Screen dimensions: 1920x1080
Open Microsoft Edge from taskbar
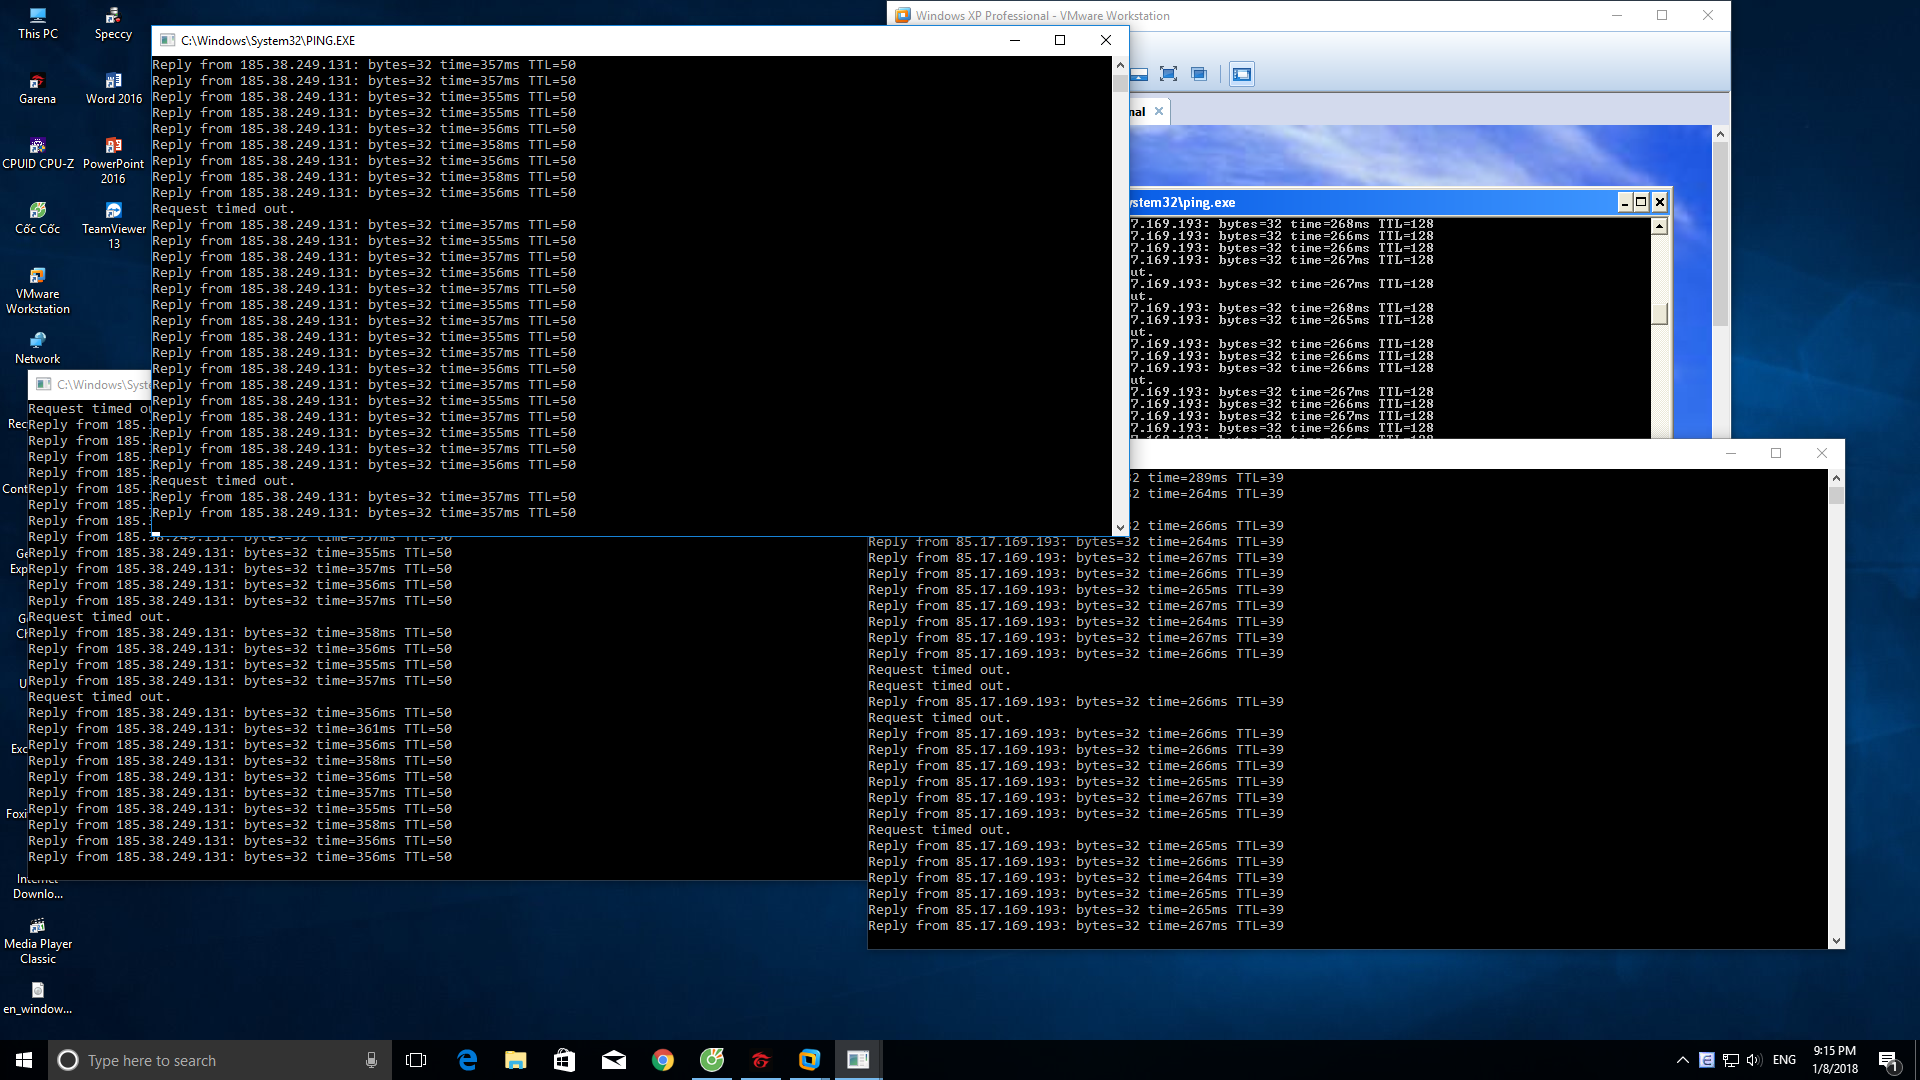click(467, 1060)
